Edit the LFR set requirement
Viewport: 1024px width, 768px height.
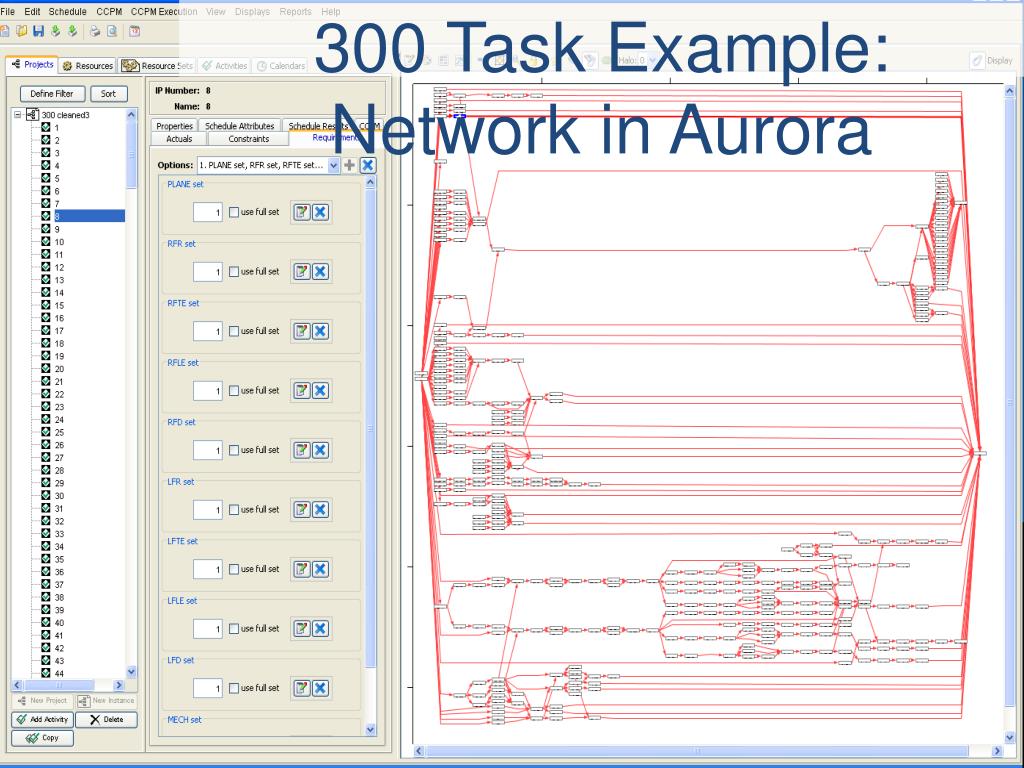301,509
